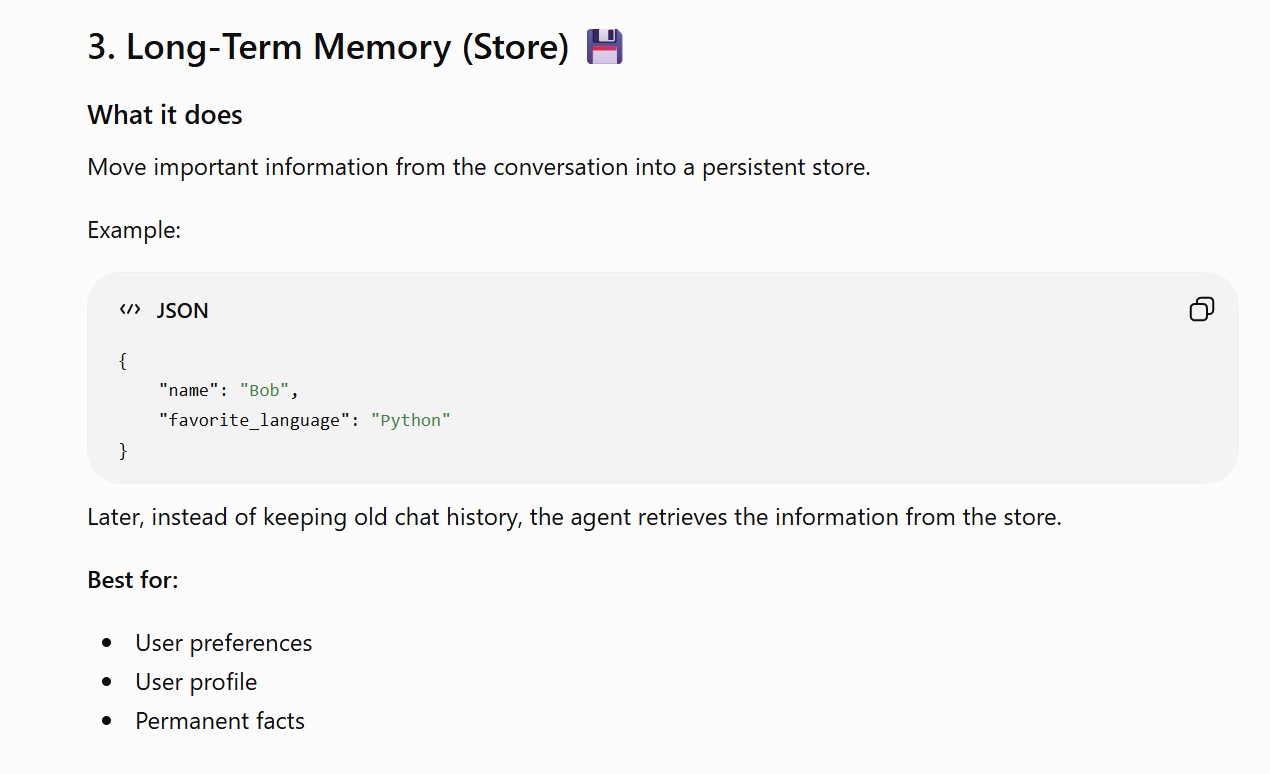The image size is (1270, 774).
Task: Click the "Bob" string value in code
Action: coord(265,390)
